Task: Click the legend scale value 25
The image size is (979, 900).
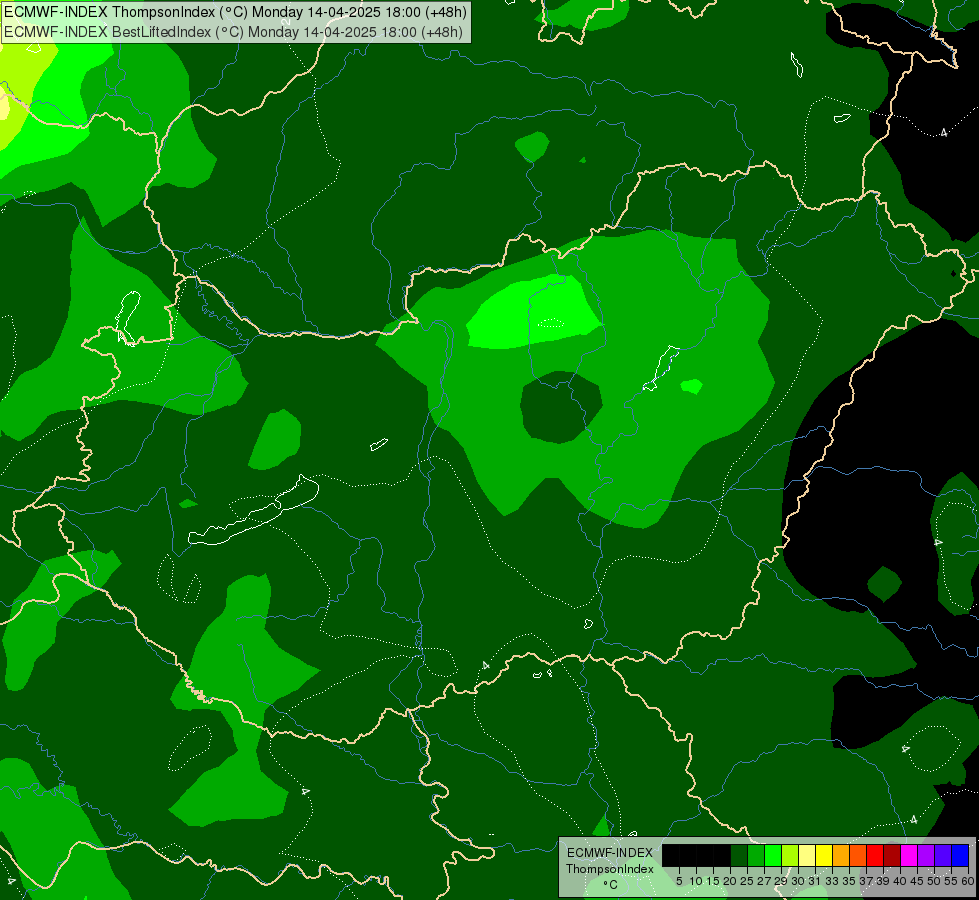Action: pos(747,881)
